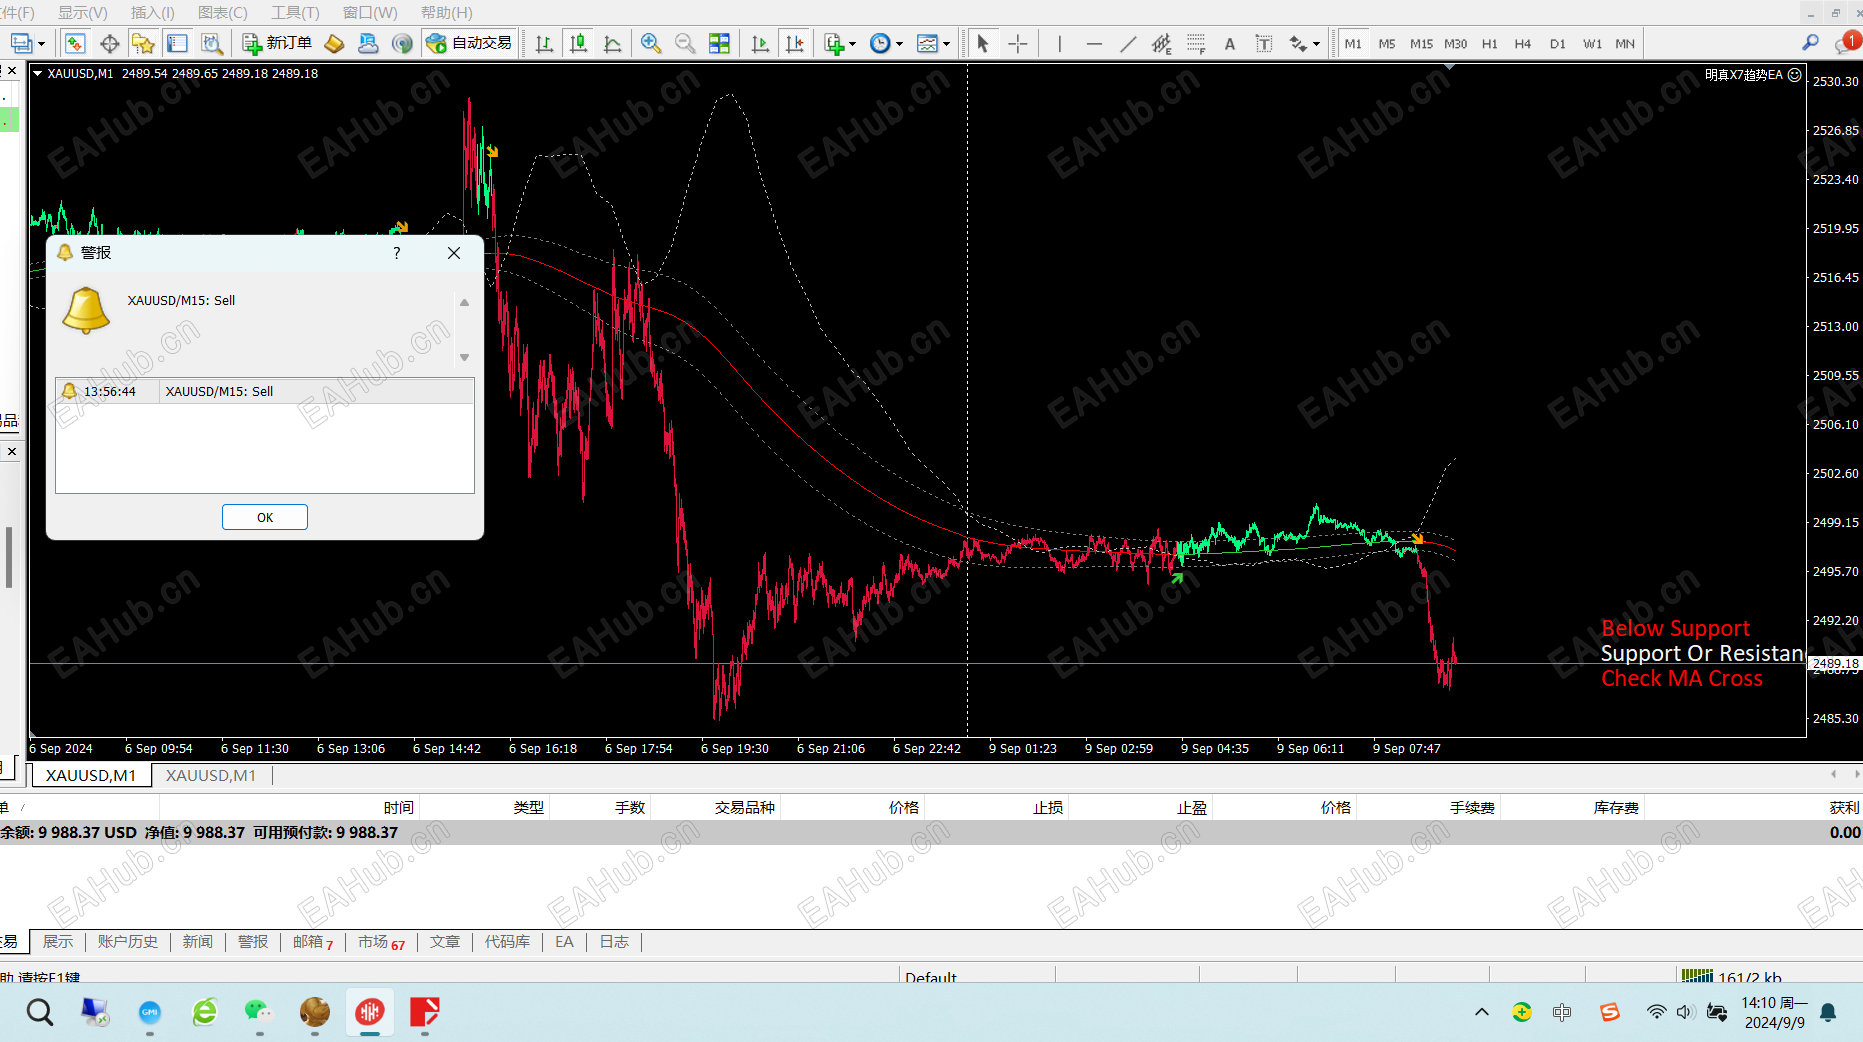This screenshot has width=1863, height=1042.
Task: Click the ? help button in alert dialog
Action: (x=397, y=253)
